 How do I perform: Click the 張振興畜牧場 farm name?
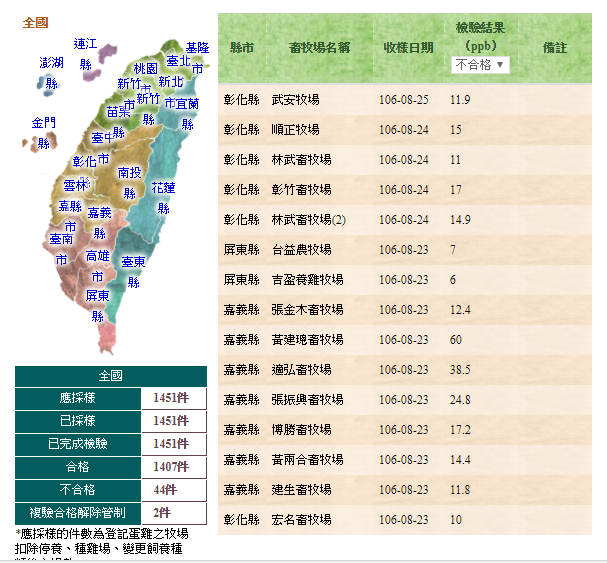(307, 400)
